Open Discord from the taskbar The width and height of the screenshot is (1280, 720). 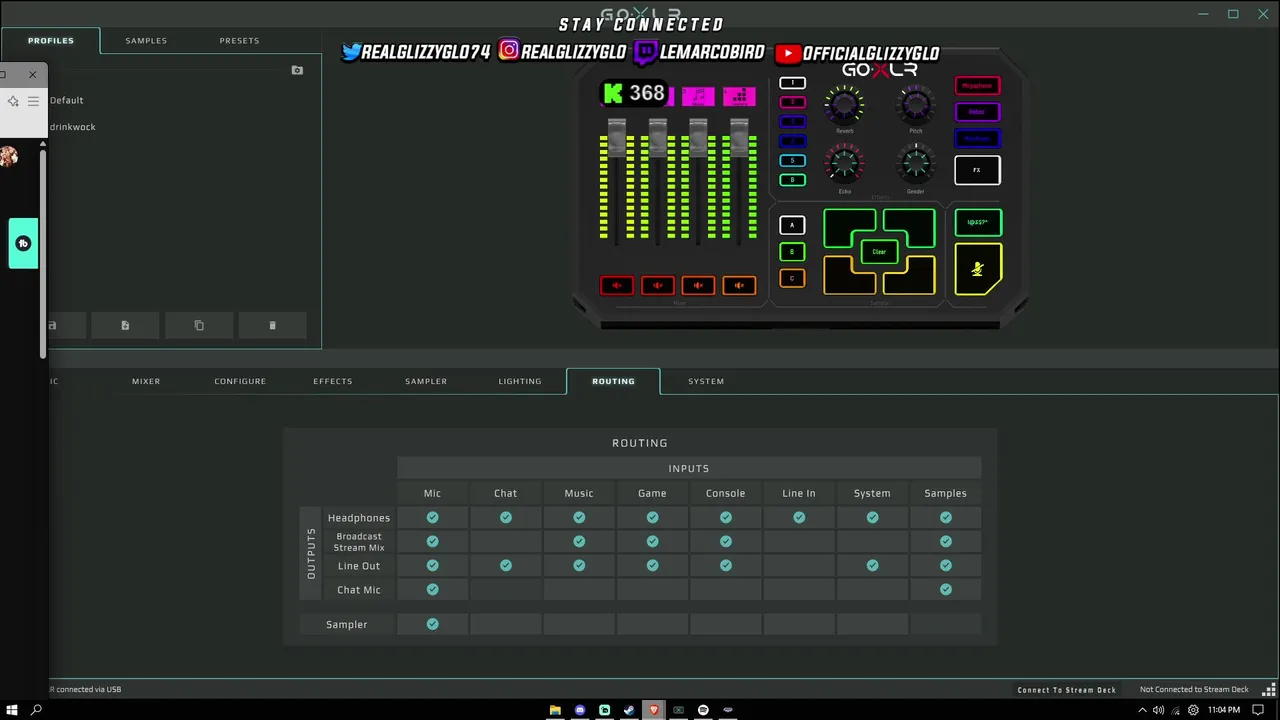click(580, 710)
